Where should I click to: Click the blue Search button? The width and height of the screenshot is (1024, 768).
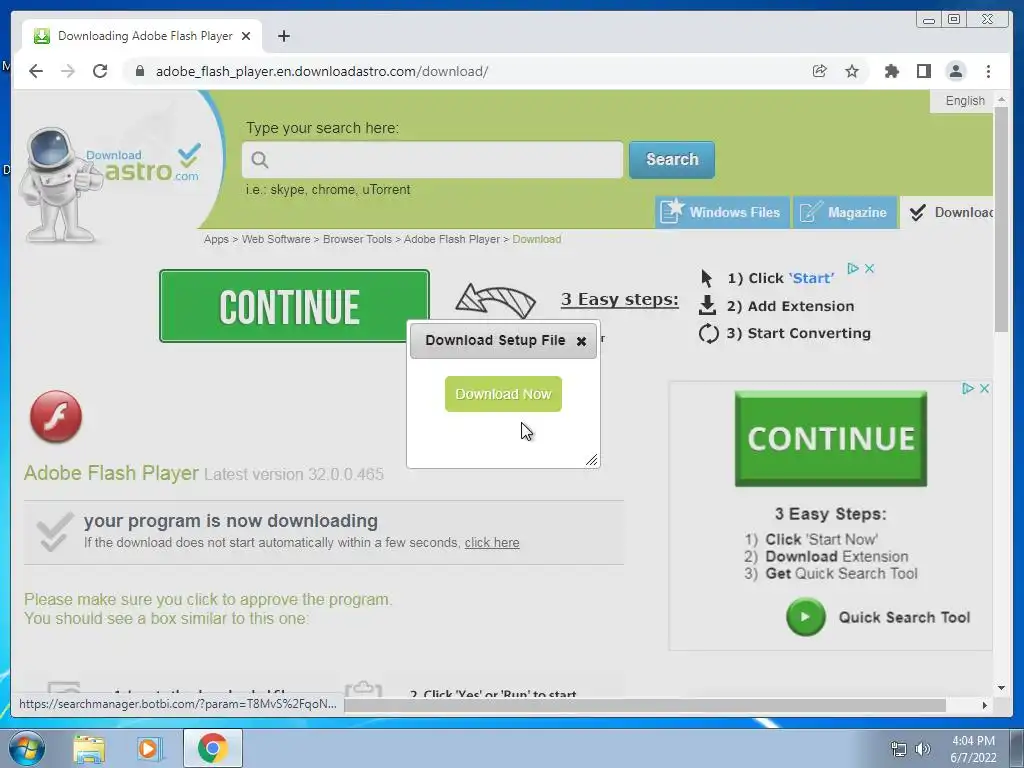[x=672, y=159]
